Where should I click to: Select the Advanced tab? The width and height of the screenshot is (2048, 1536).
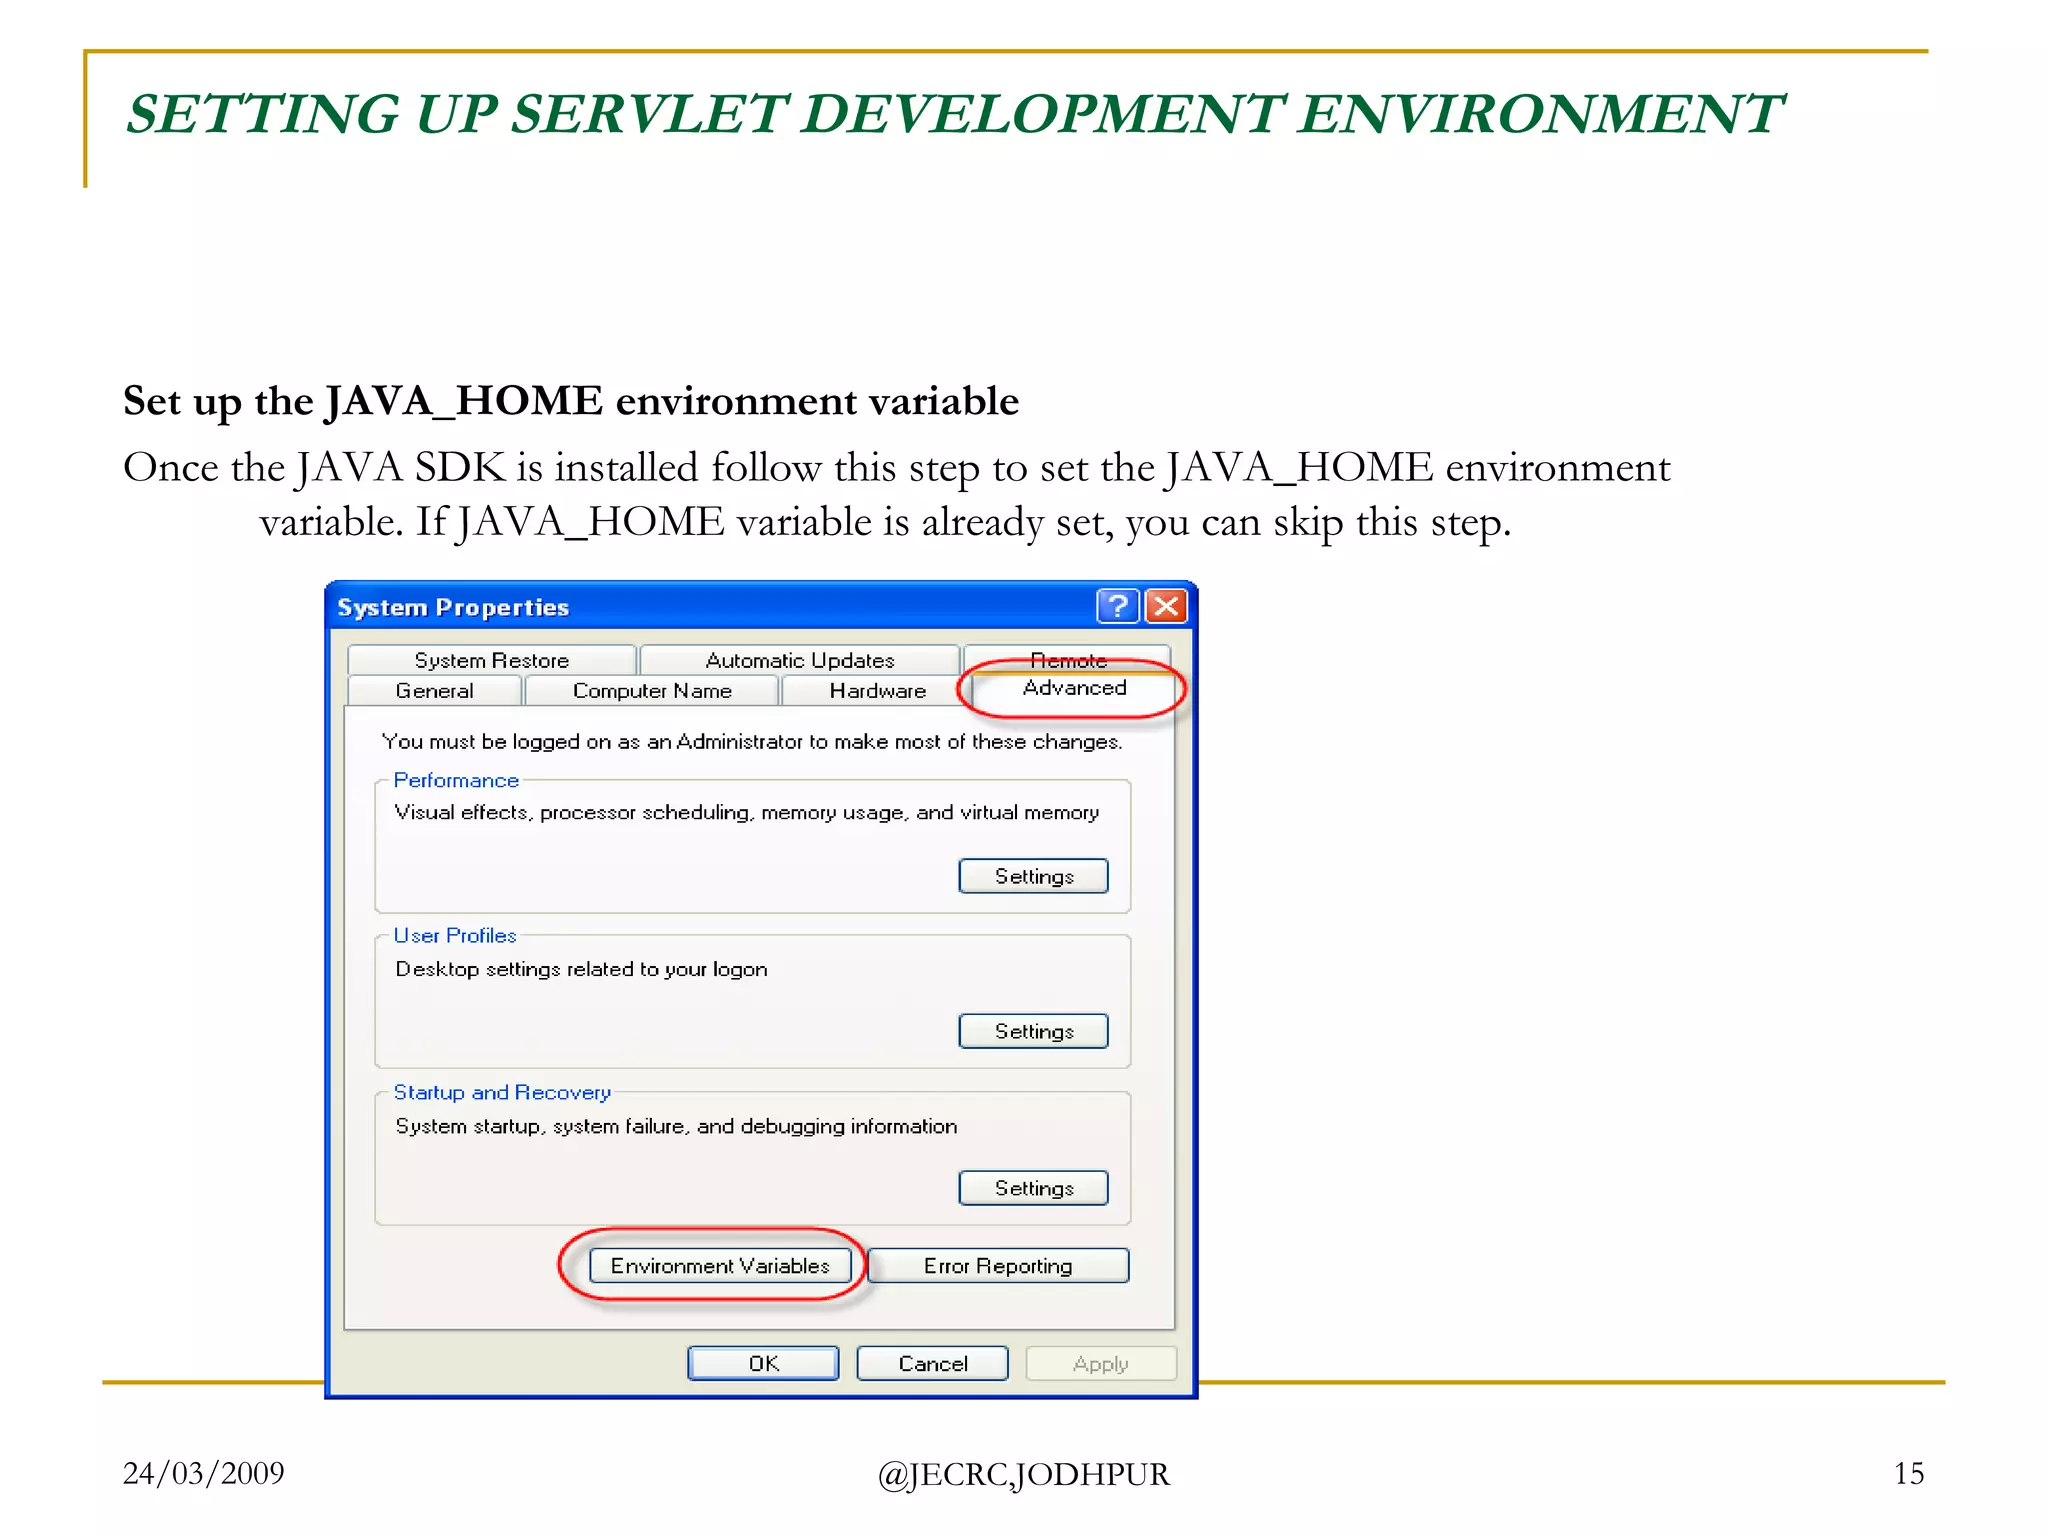(x=1074, y=688)
